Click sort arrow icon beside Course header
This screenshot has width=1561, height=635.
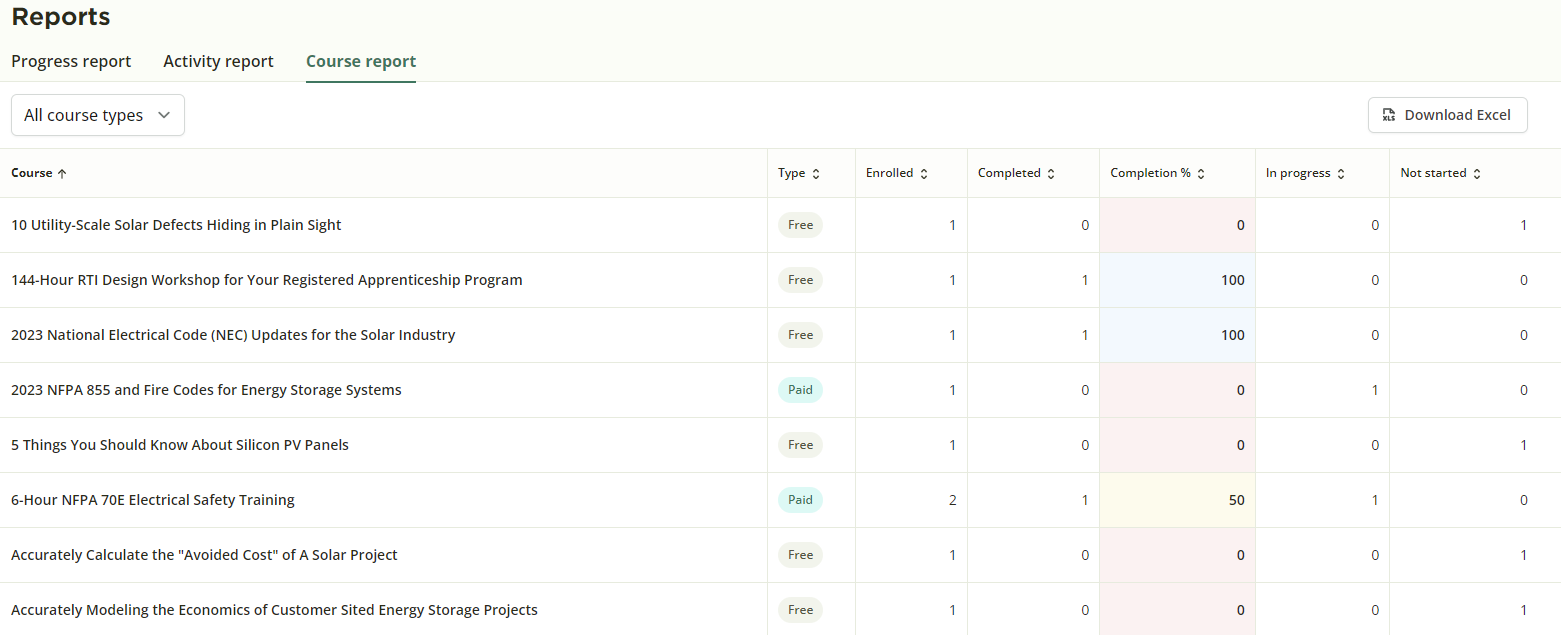62,173
